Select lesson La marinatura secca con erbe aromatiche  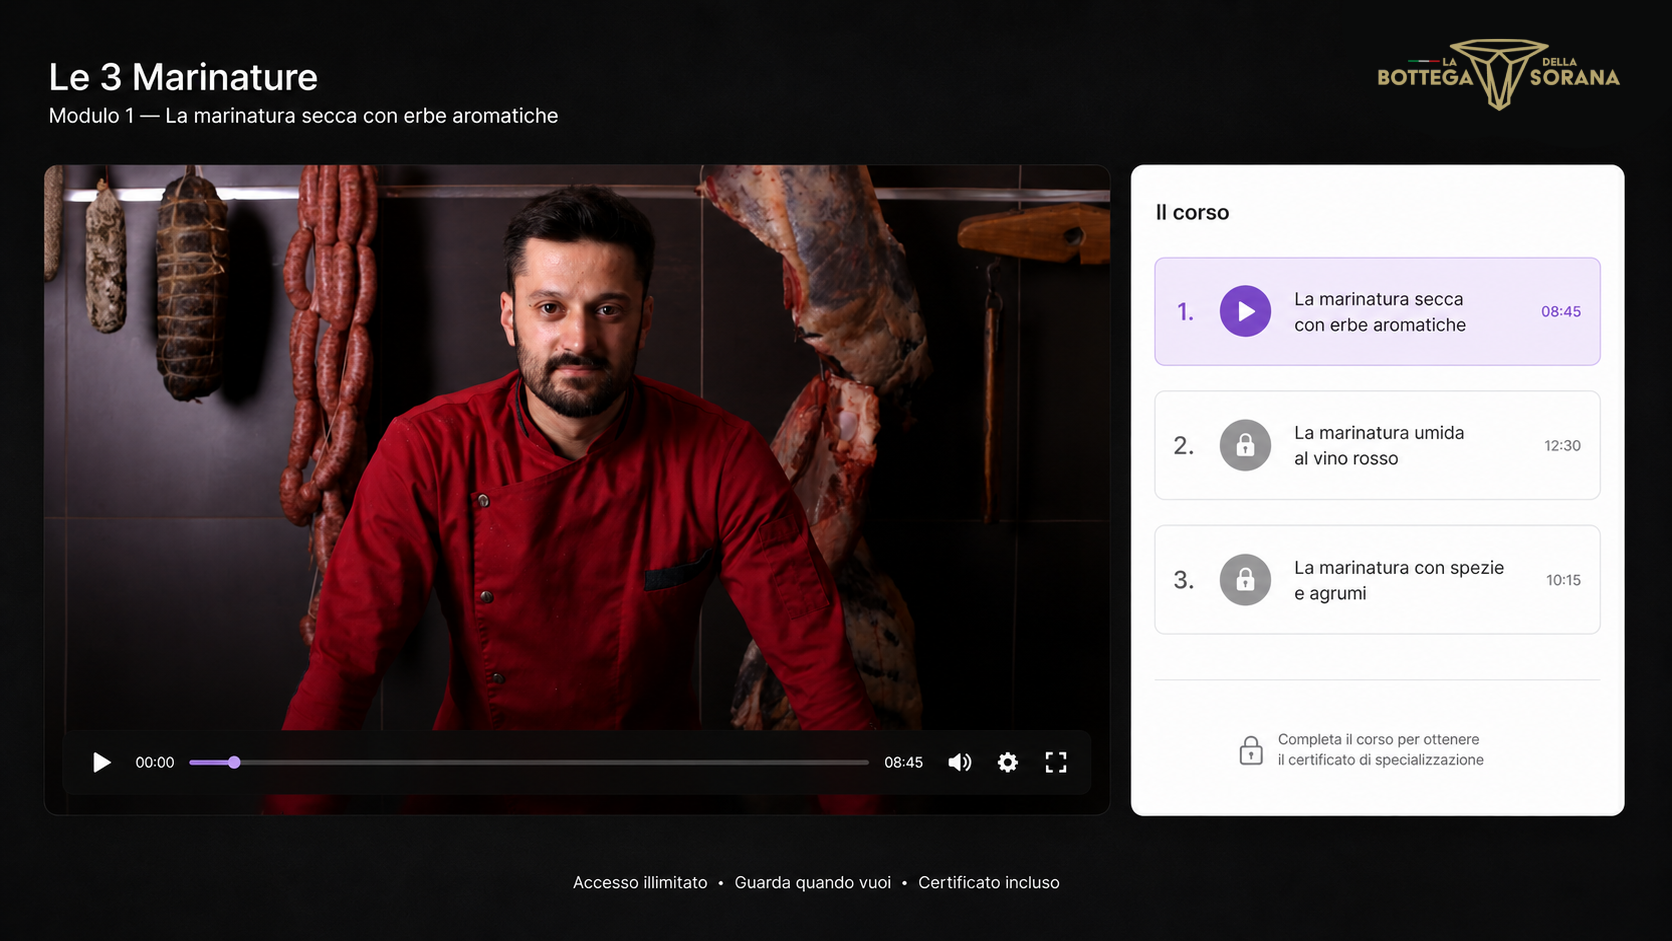tap(1377, 311)
